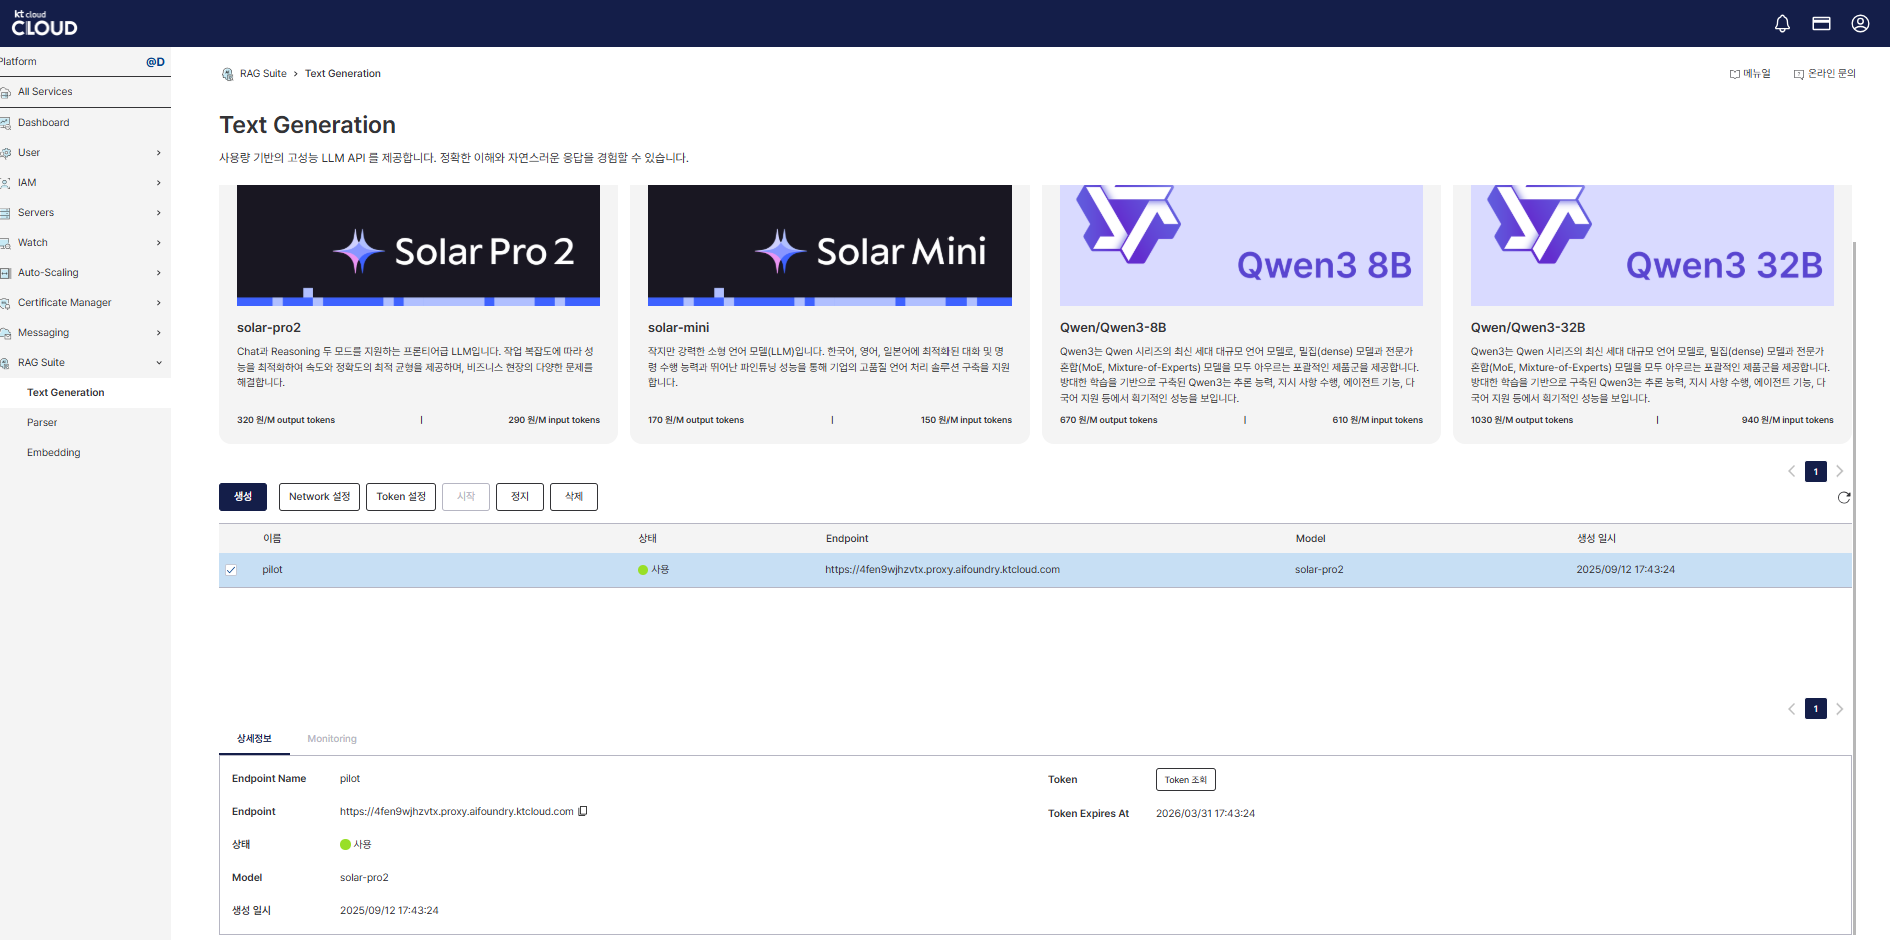1890x940 pixels.
Task: Click the RAG Suite sidebar icon
Action: [x=8, y=362]
